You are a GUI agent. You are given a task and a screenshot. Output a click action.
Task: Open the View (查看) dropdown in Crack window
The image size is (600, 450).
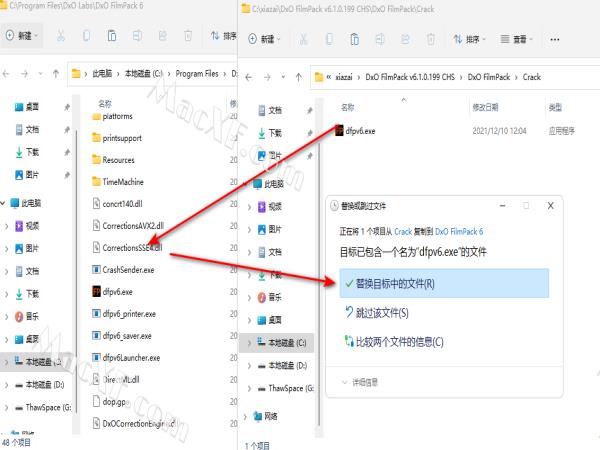click(x=517, y=39)
